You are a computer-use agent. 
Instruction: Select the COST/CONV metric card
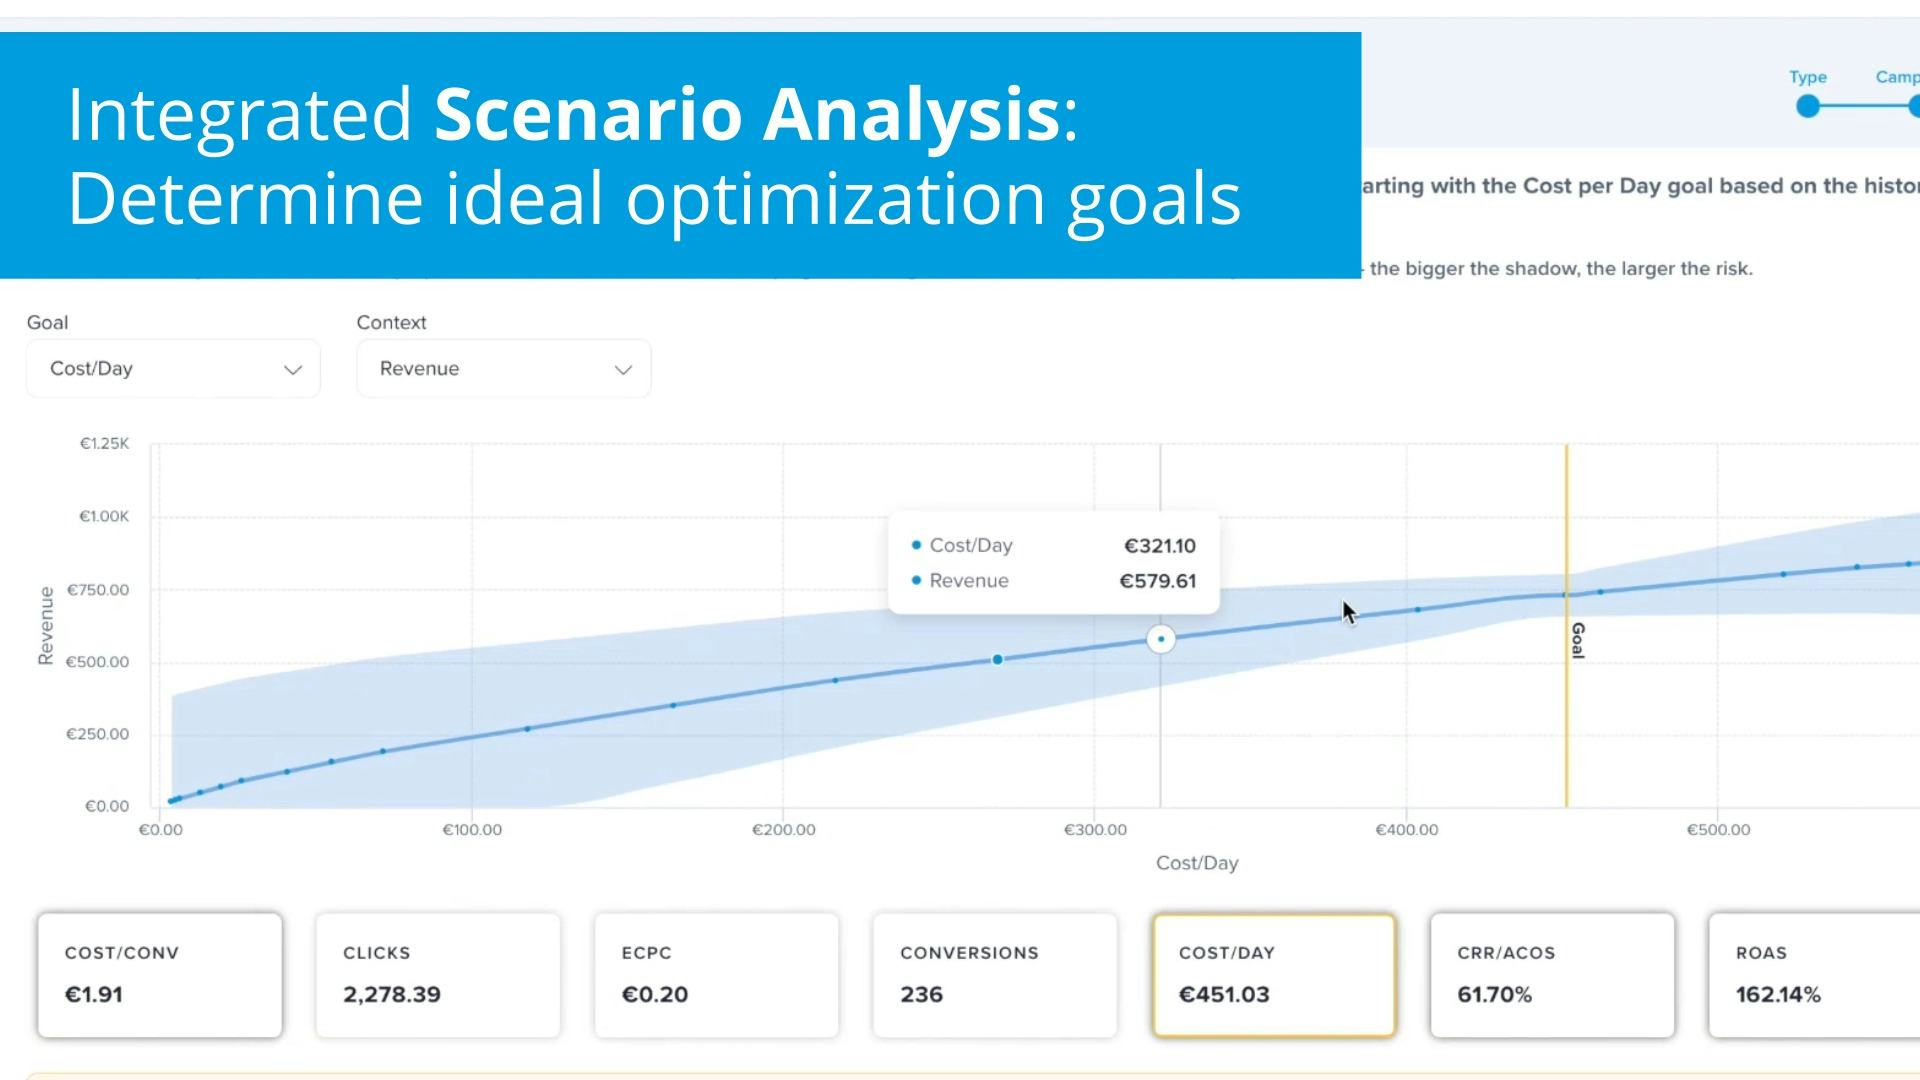(x=160, y=975)
